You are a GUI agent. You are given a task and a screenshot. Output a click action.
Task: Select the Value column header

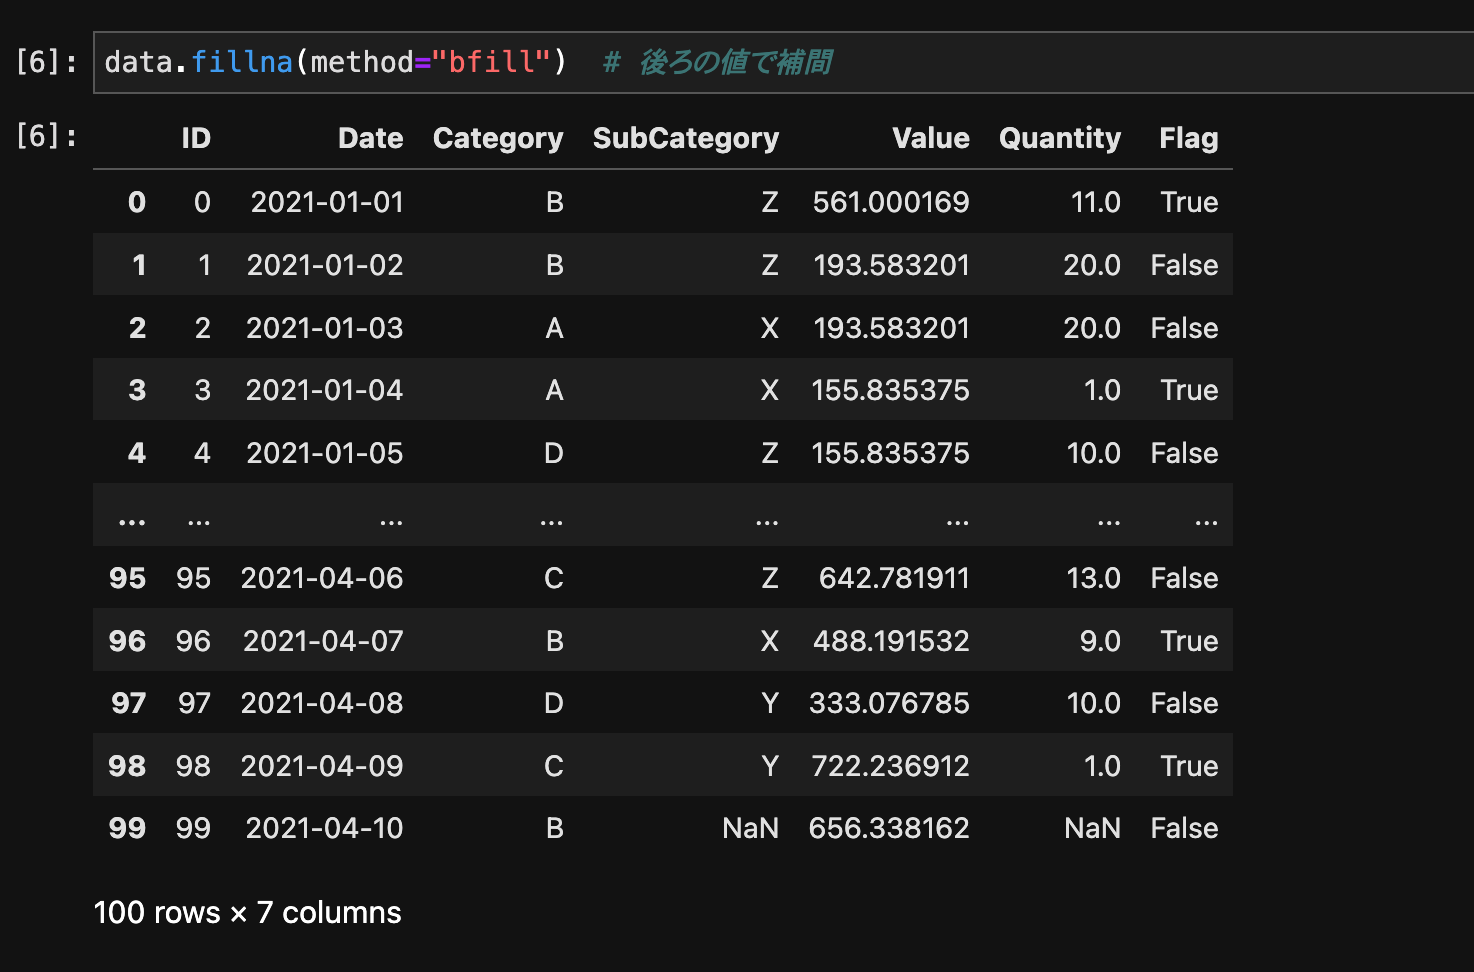[x=931, y=138]
